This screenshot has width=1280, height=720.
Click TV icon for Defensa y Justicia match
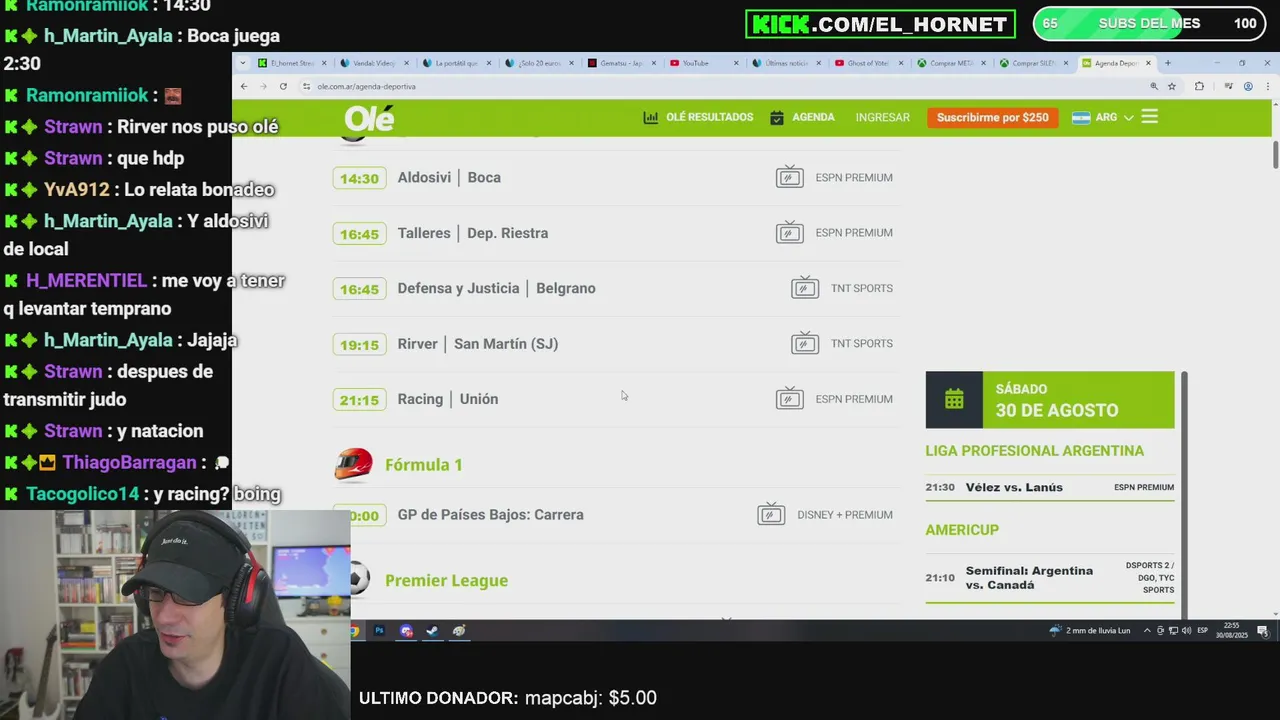(x=805, y=288)
